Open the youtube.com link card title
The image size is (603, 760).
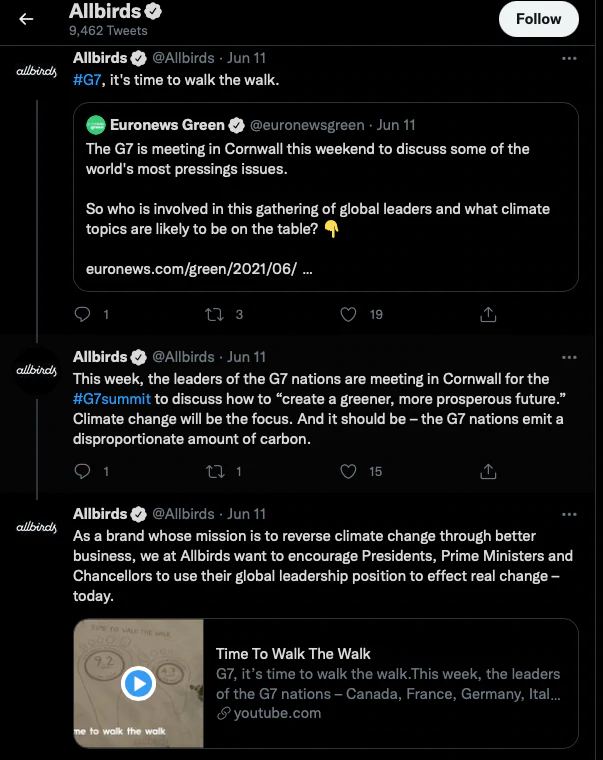point(293,654)
